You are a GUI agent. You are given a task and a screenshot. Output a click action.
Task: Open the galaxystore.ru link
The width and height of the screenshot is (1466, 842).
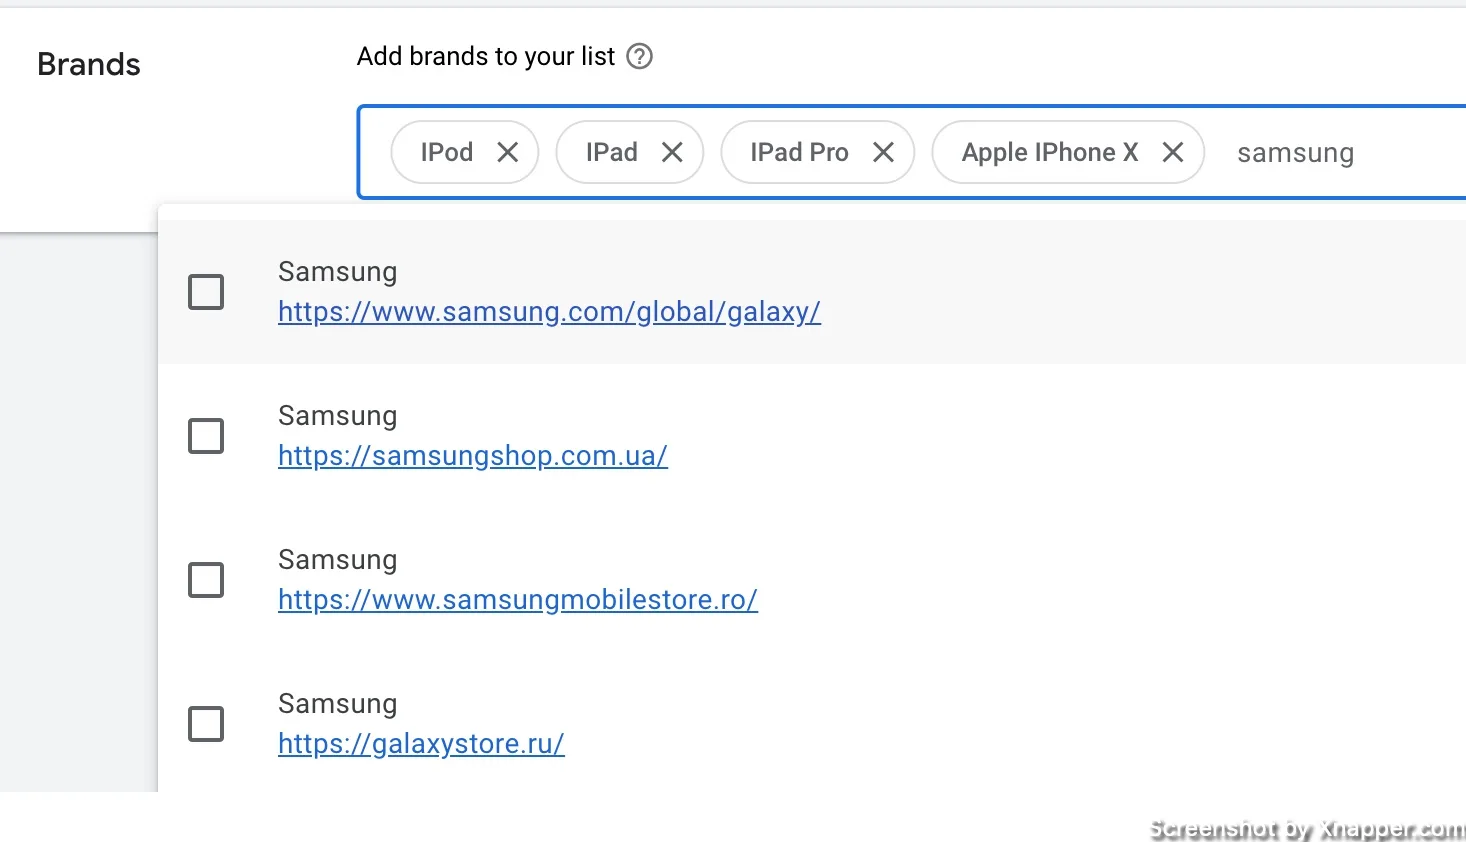(x=421, y=744)
